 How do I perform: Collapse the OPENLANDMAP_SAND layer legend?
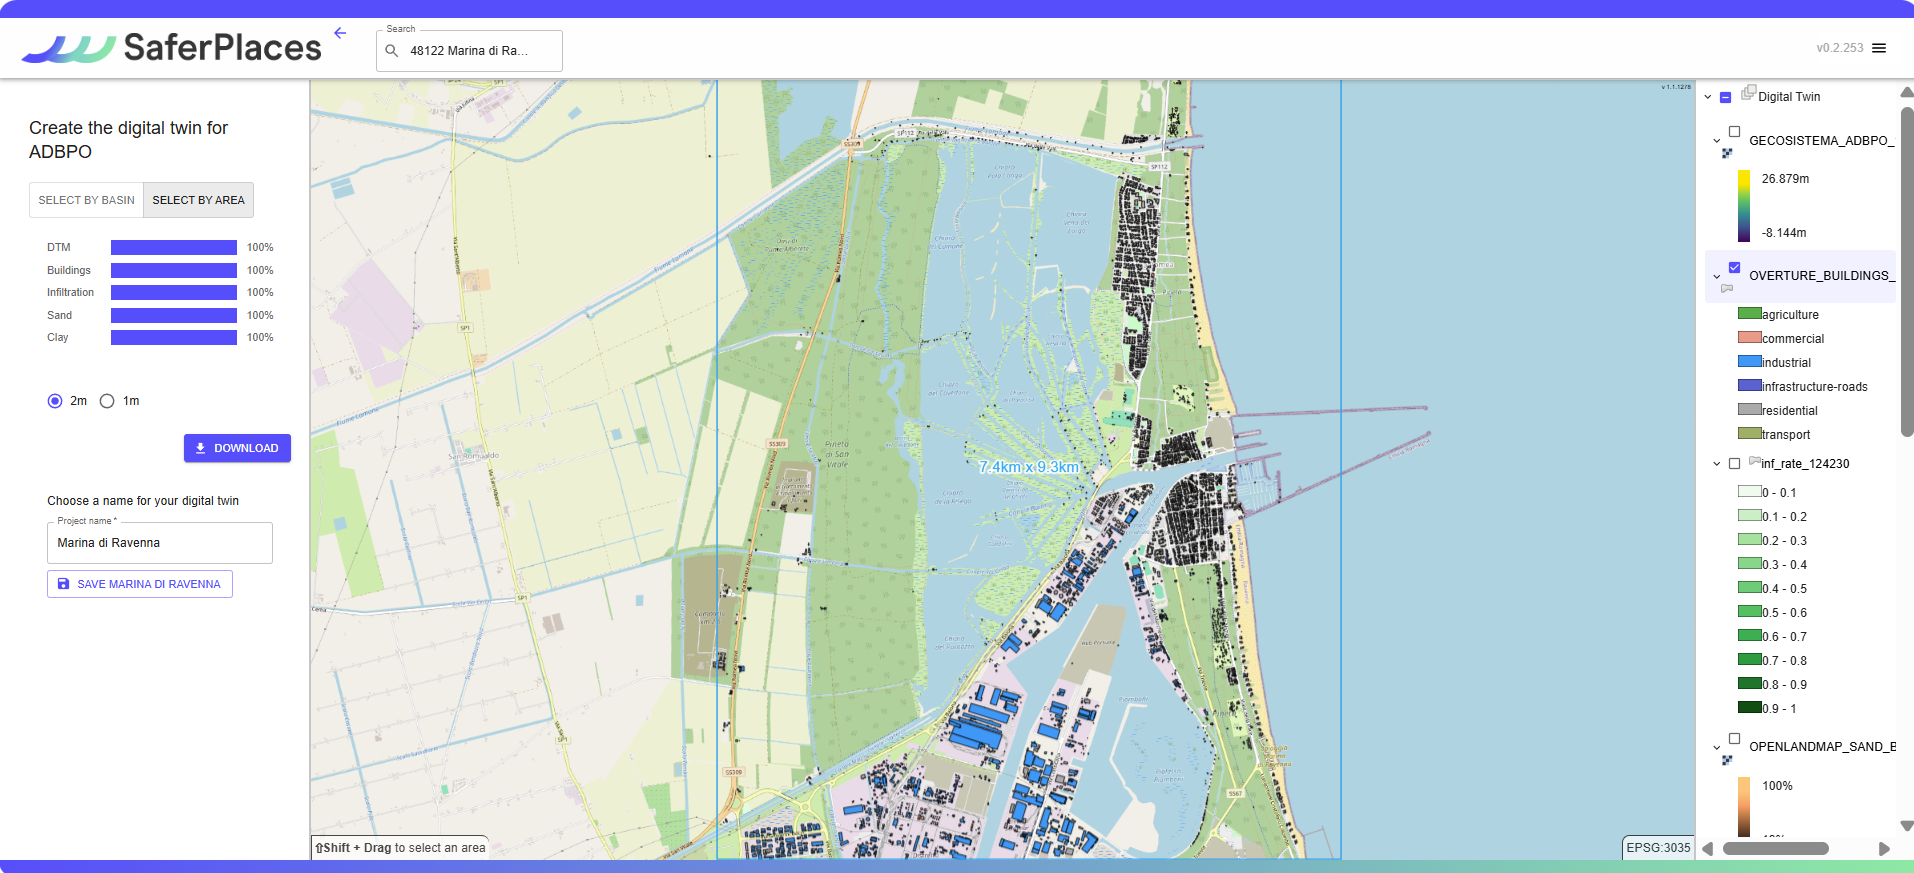tap(1717, 747)
